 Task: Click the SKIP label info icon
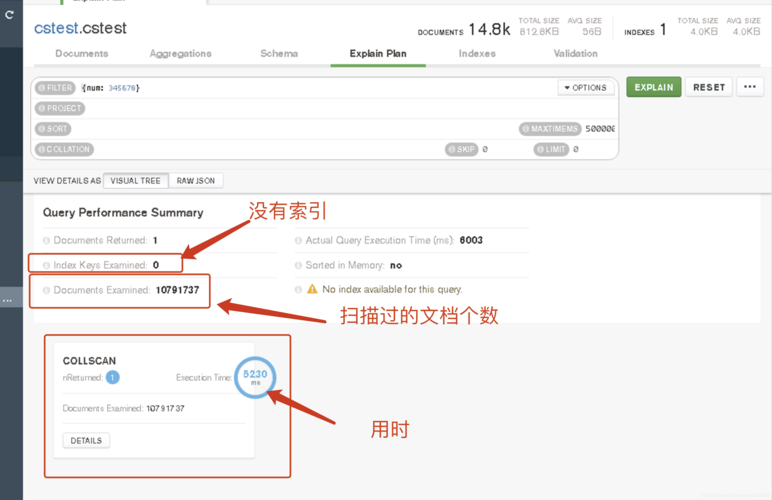tap(452, 149)
